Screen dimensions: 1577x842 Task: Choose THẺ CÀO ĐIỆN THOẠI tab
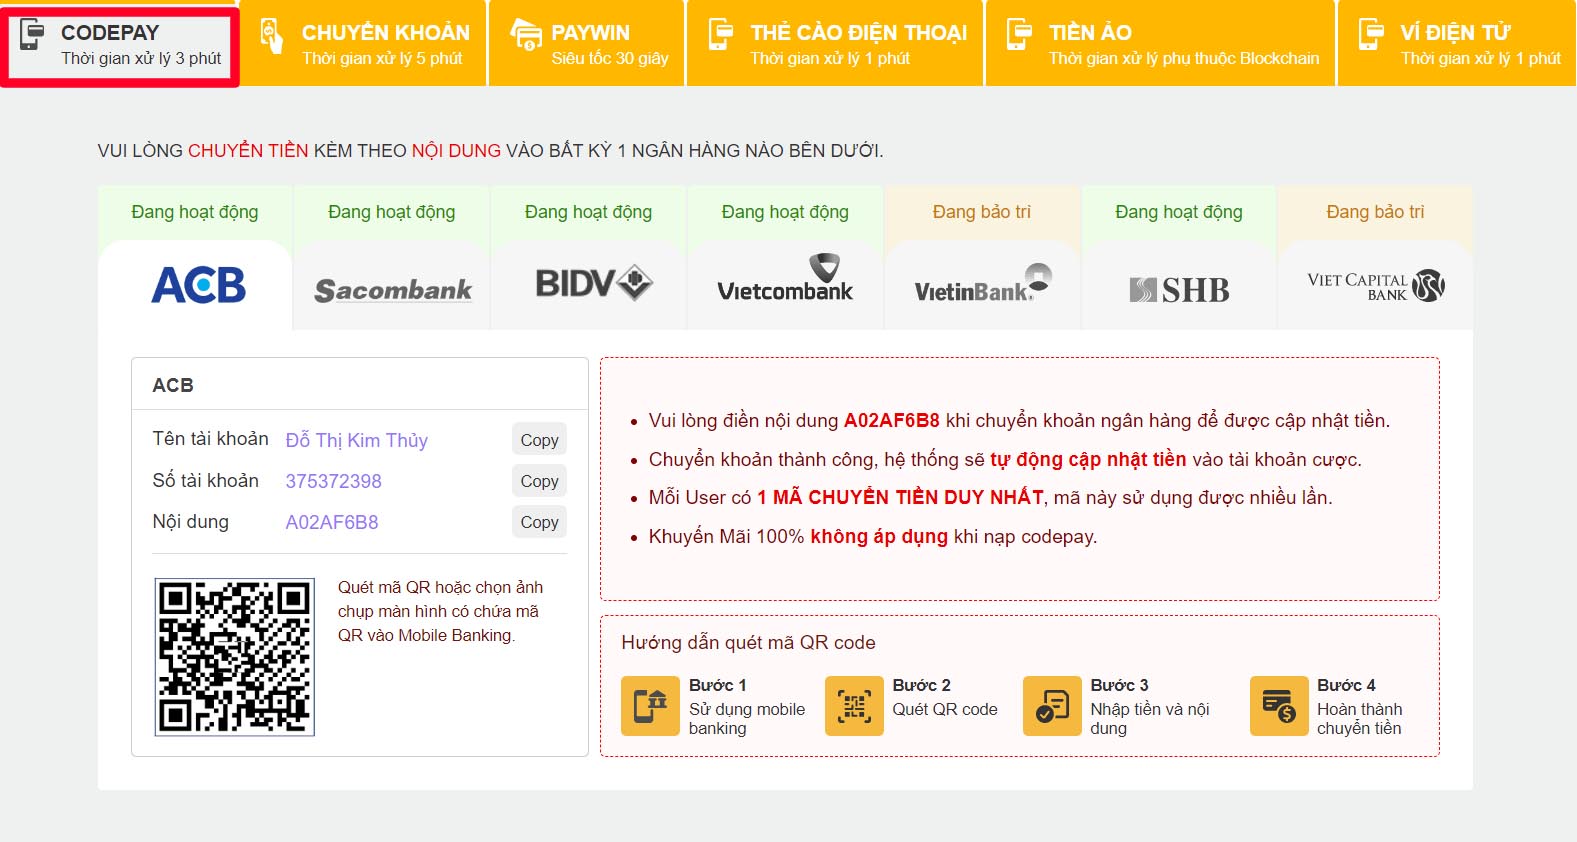tap(835, 43)
